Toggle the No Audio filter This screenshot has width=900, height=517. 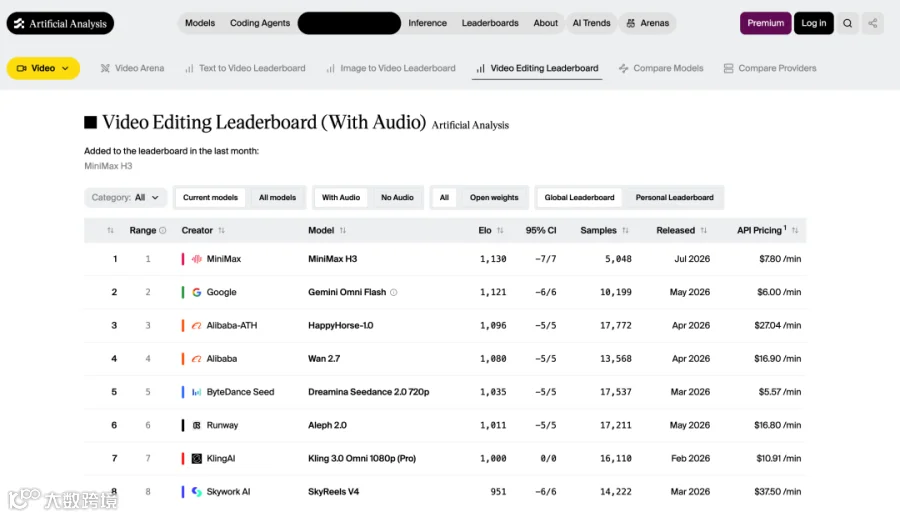click(397, 197)
